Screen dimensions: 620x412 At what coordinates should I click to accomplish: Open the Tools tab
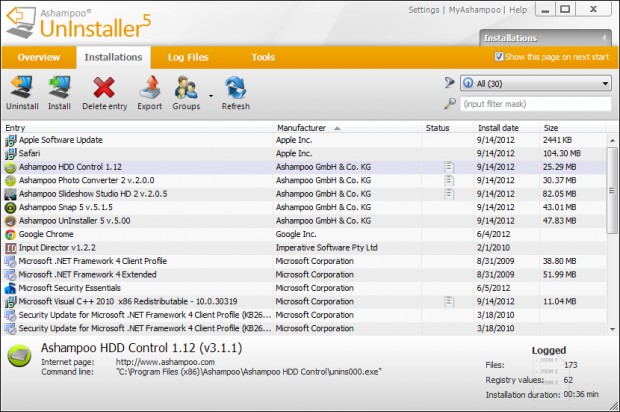click(263, 57)
